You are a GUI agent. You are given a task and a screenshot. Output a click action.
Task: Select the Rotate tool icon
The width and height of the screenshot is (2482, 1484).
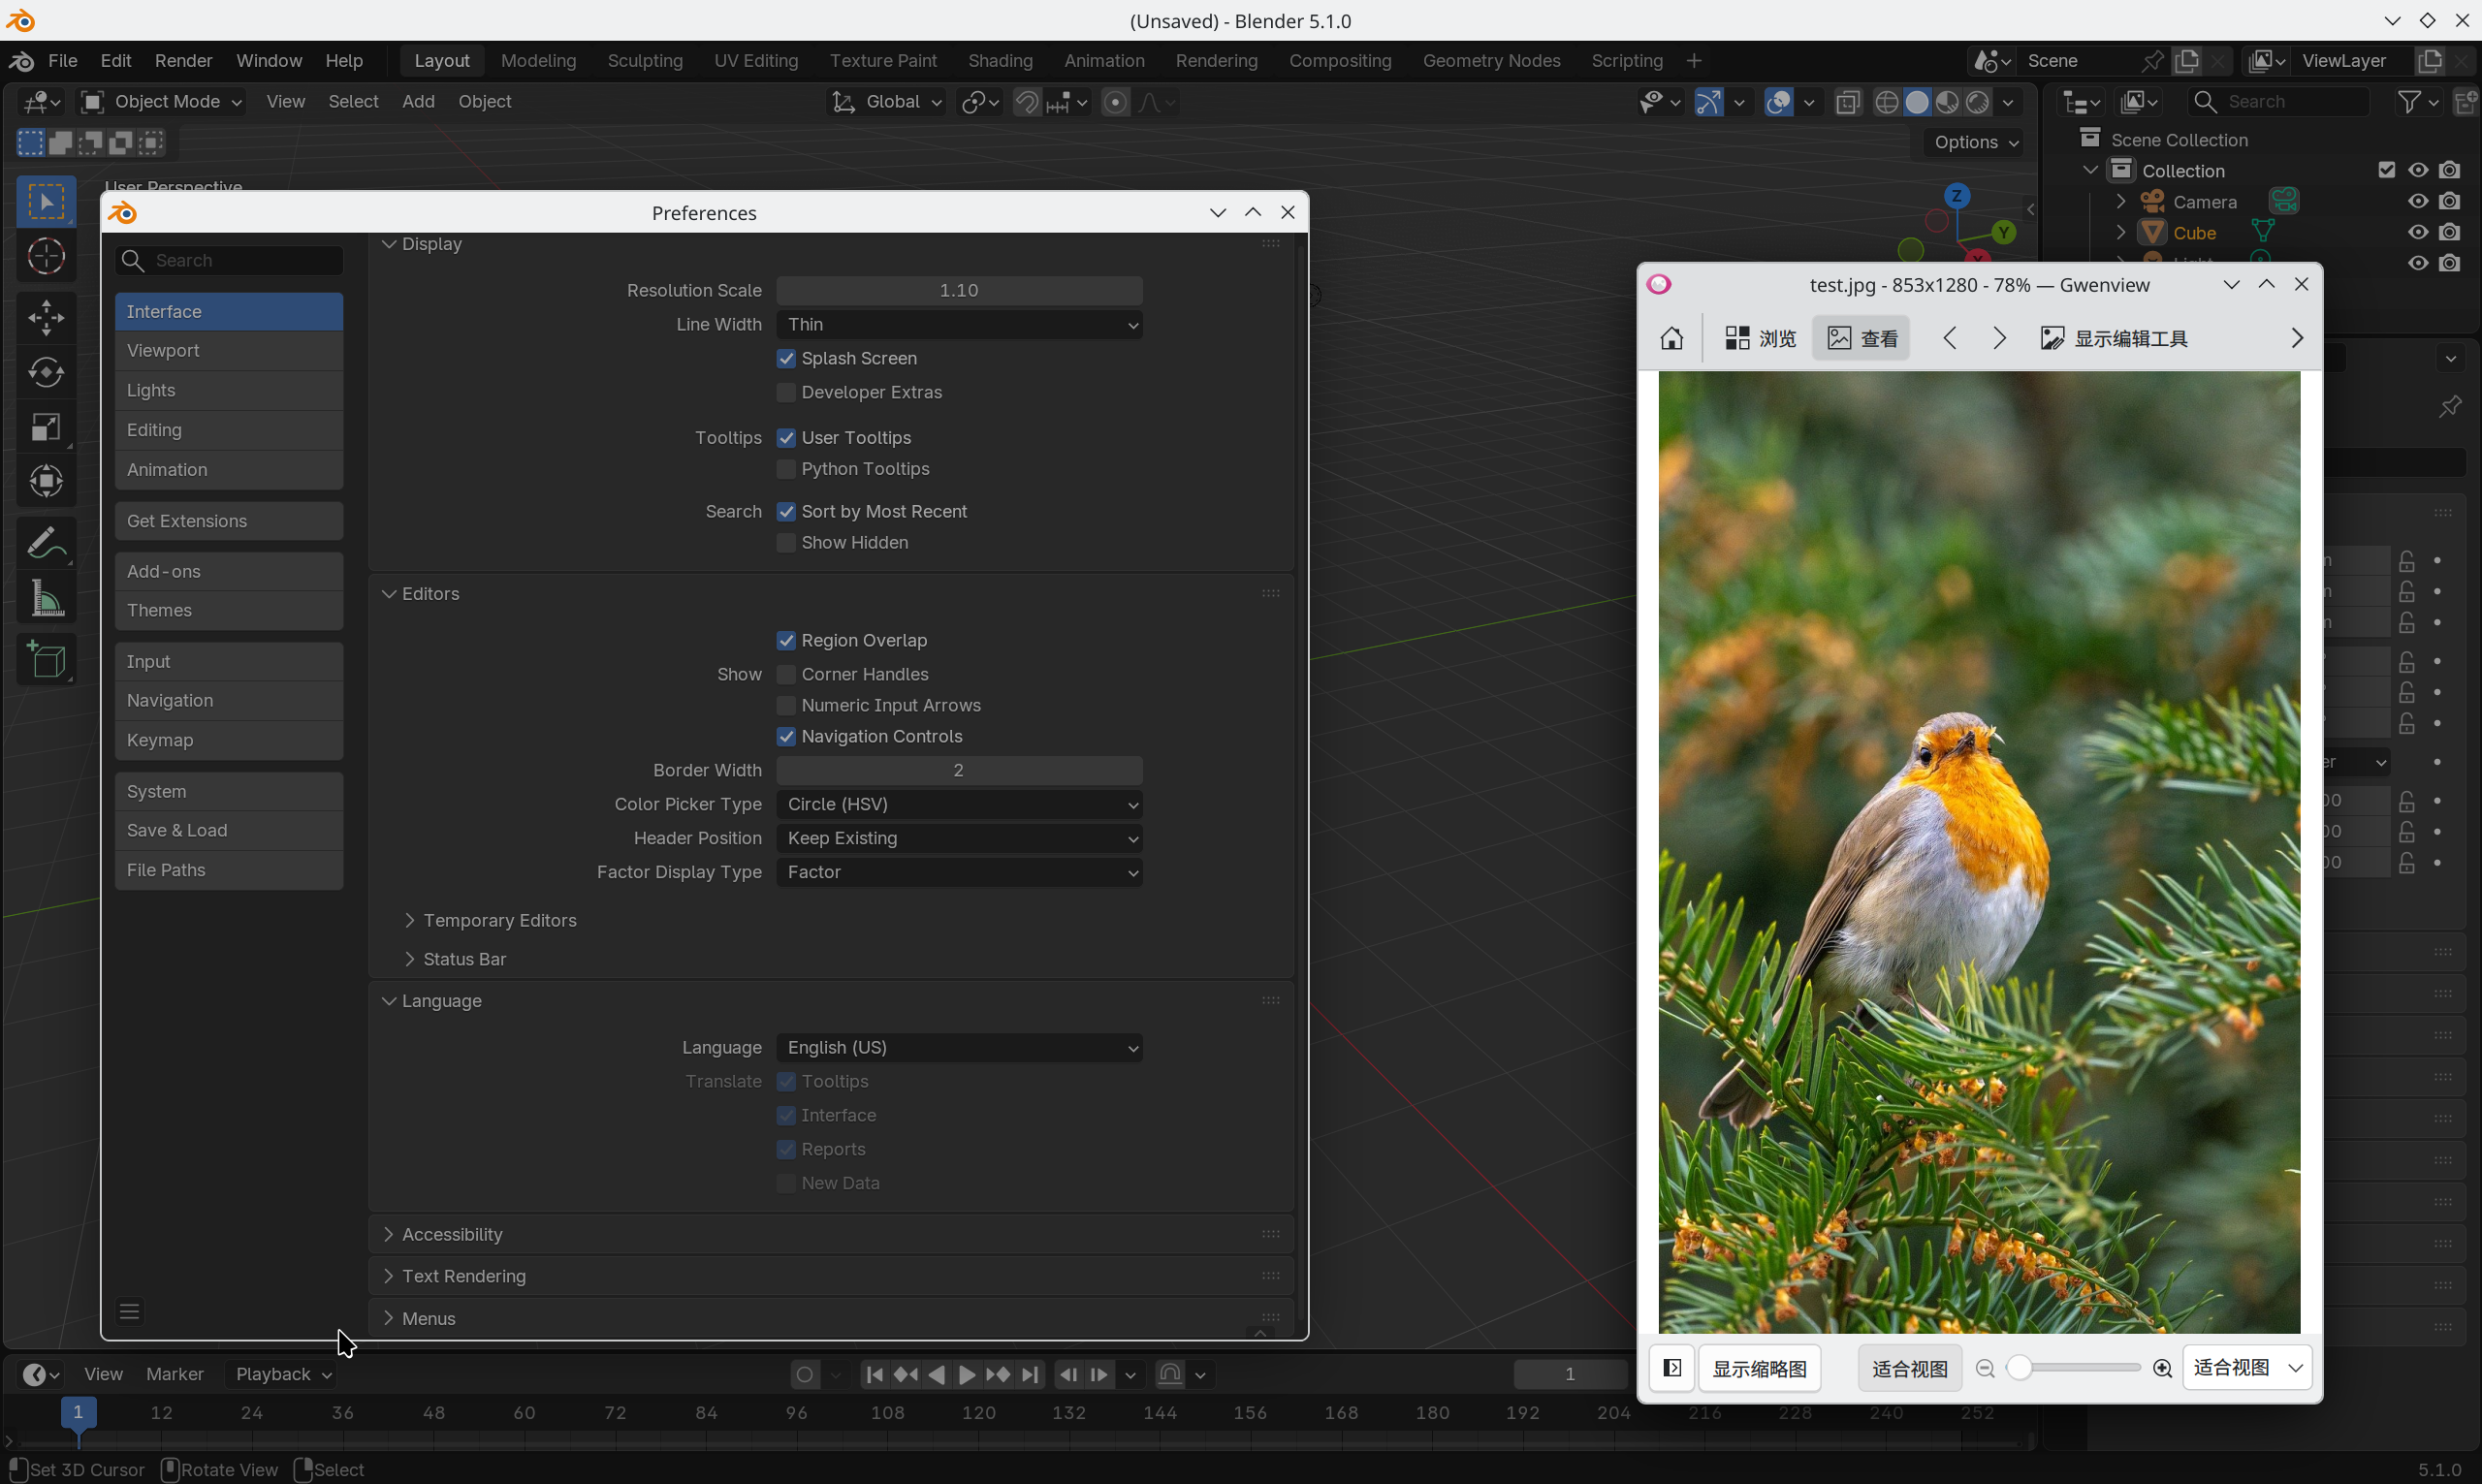point(46,373)
